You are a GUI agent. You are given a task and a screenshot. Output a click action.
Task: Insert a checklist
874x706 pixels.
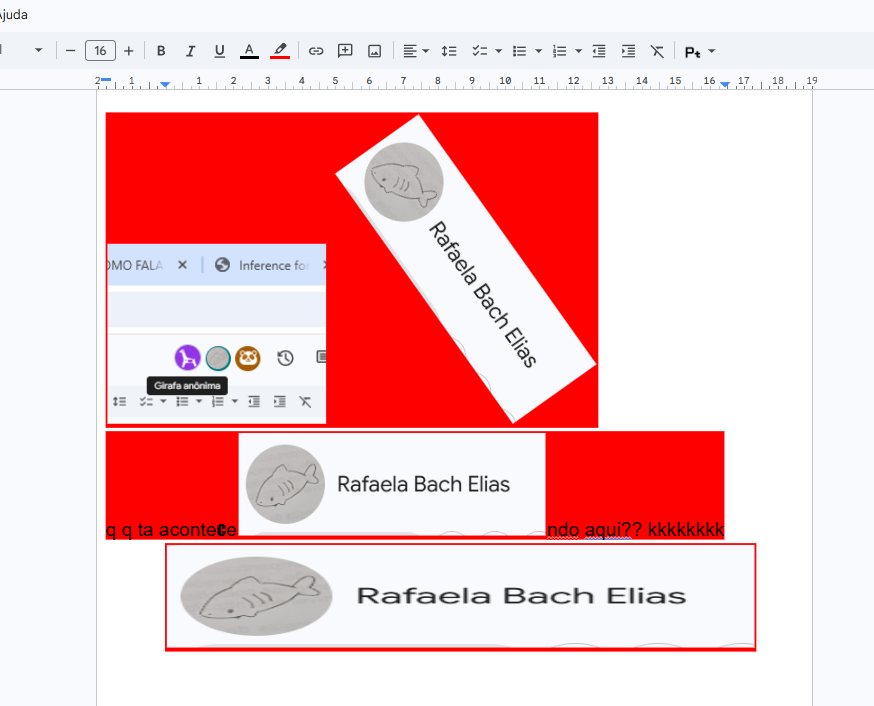tap(479, 51)
